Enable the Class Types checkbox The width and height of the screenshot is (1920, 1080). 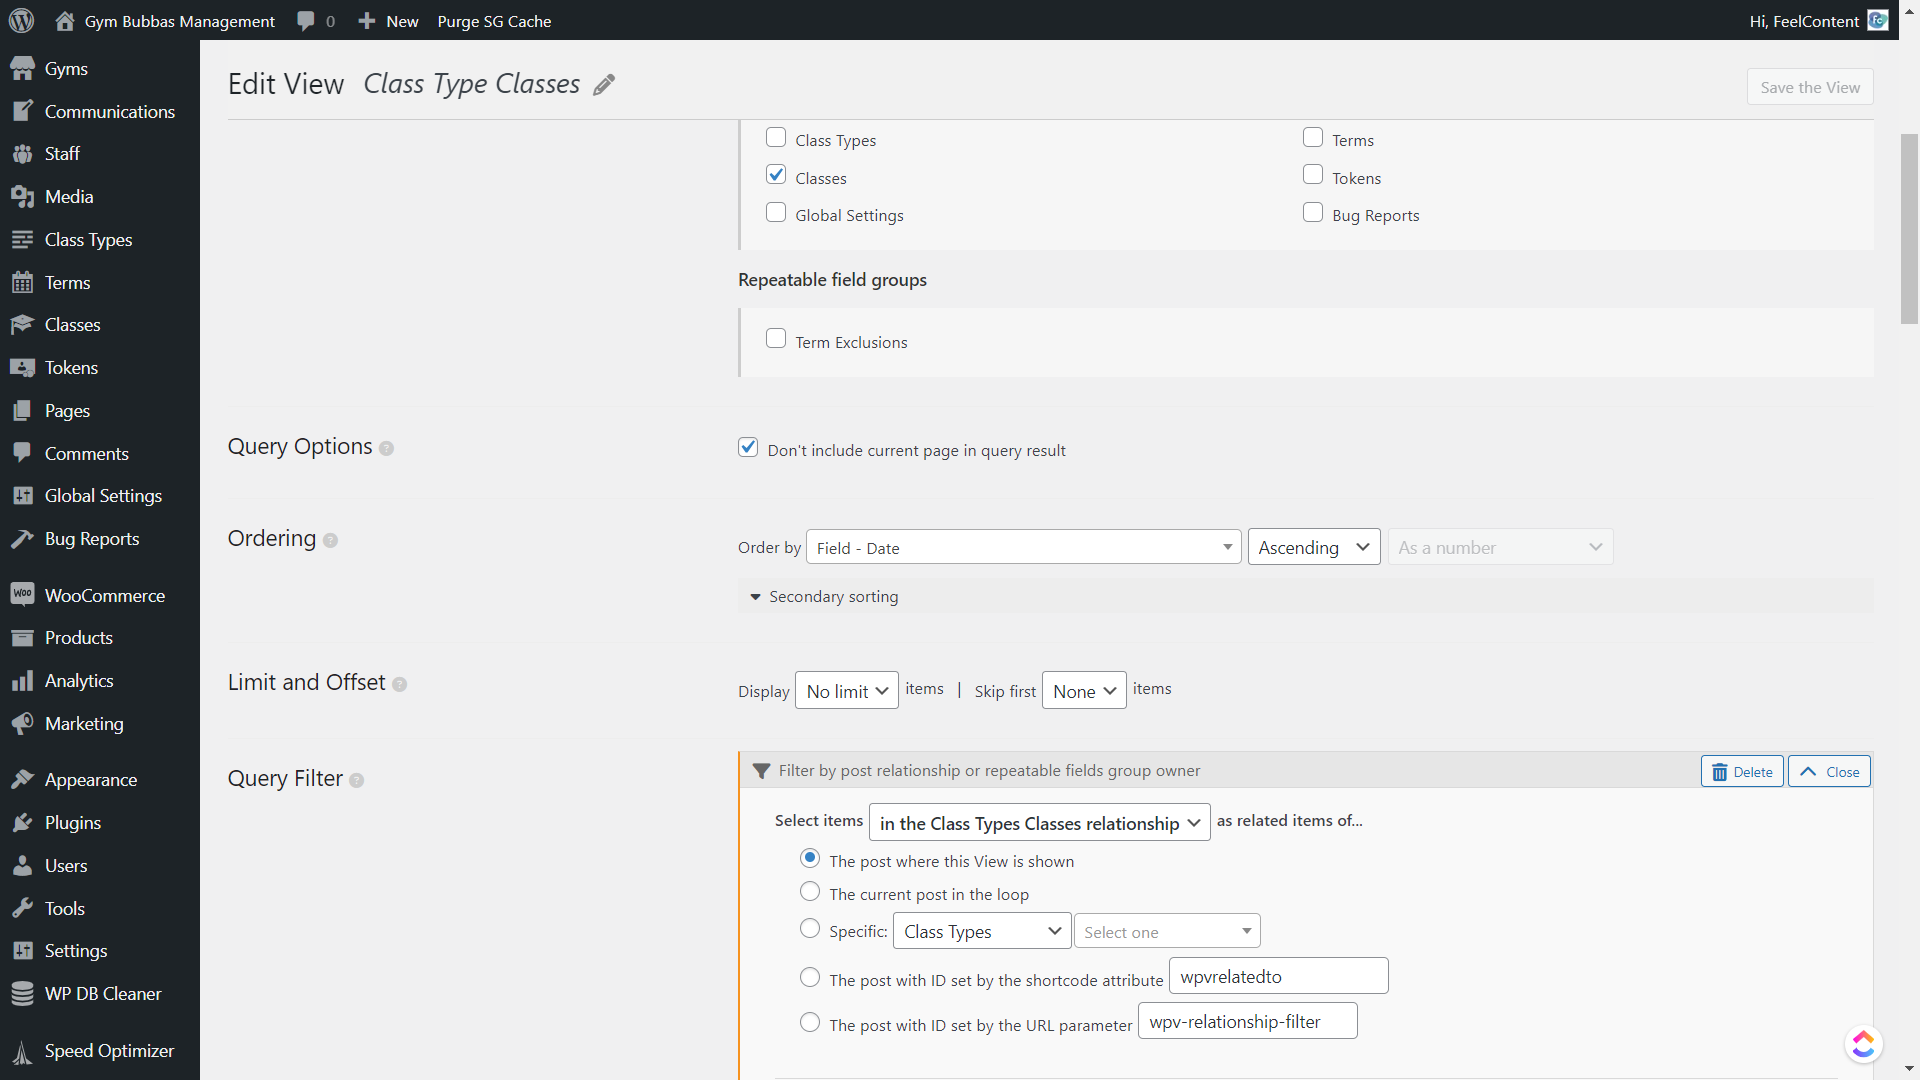click(776, 138)
